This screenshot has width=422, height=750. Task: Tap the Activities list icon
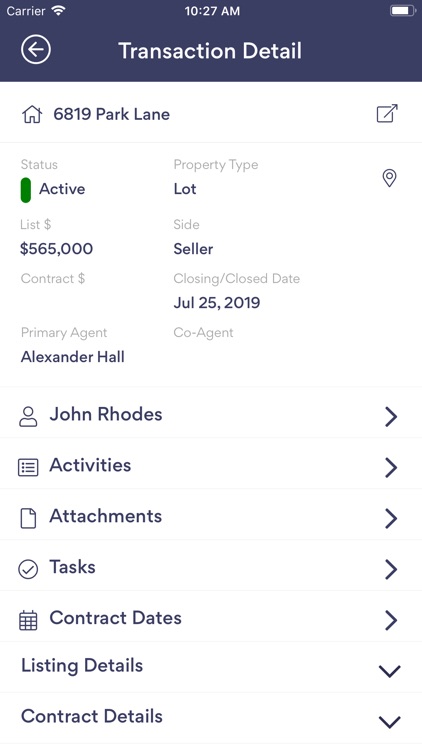28,467
